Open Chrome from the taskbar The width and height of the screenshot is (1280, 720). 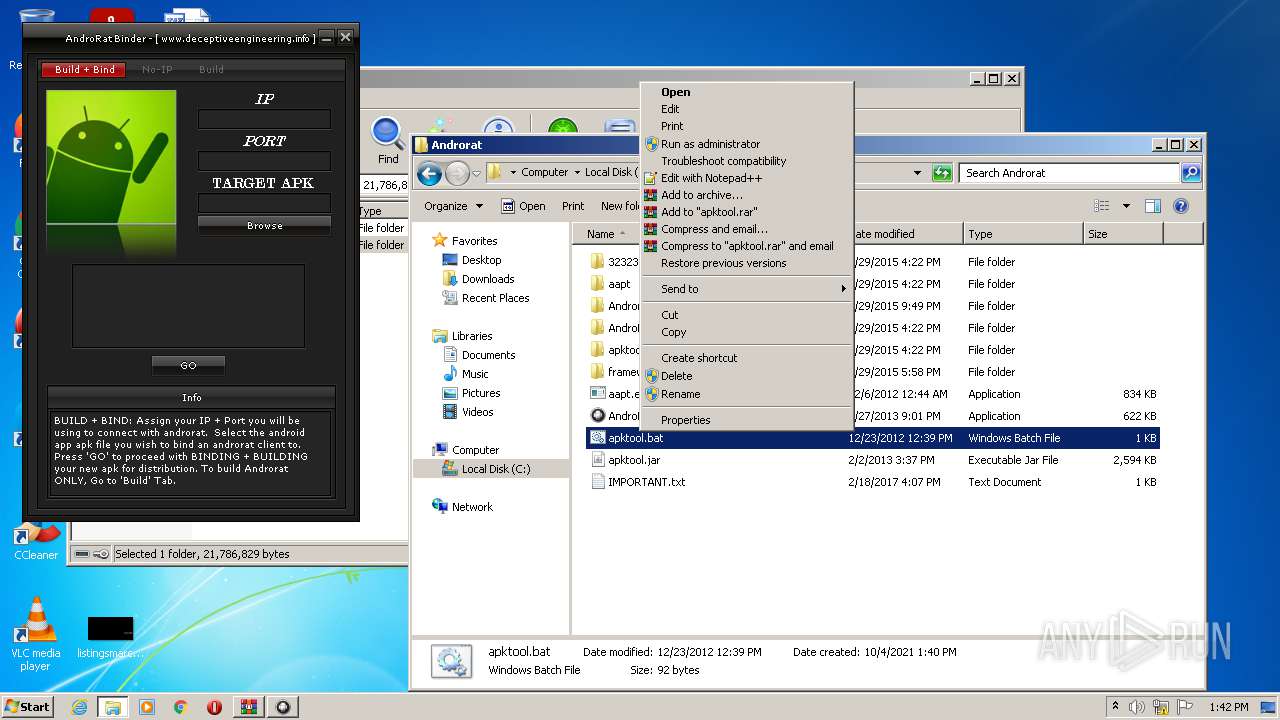[181, 707]
